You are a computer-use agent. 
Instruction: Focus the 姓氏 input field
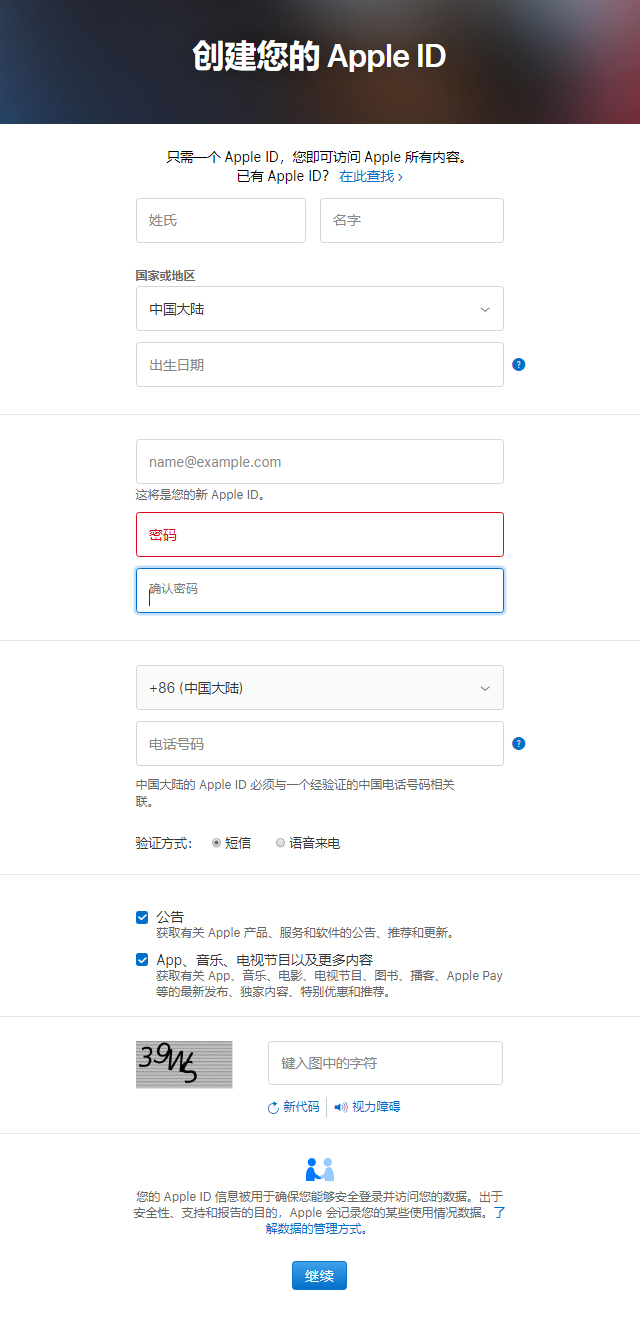pyautogui.click(x=221, y=220)
